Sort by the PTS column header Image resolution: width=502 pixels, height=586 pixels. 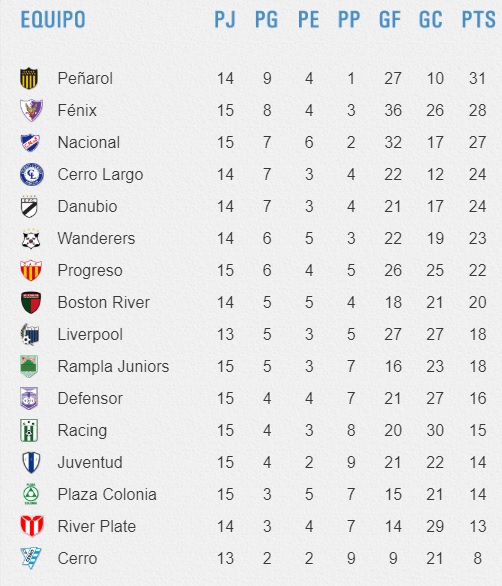(478, 19)
